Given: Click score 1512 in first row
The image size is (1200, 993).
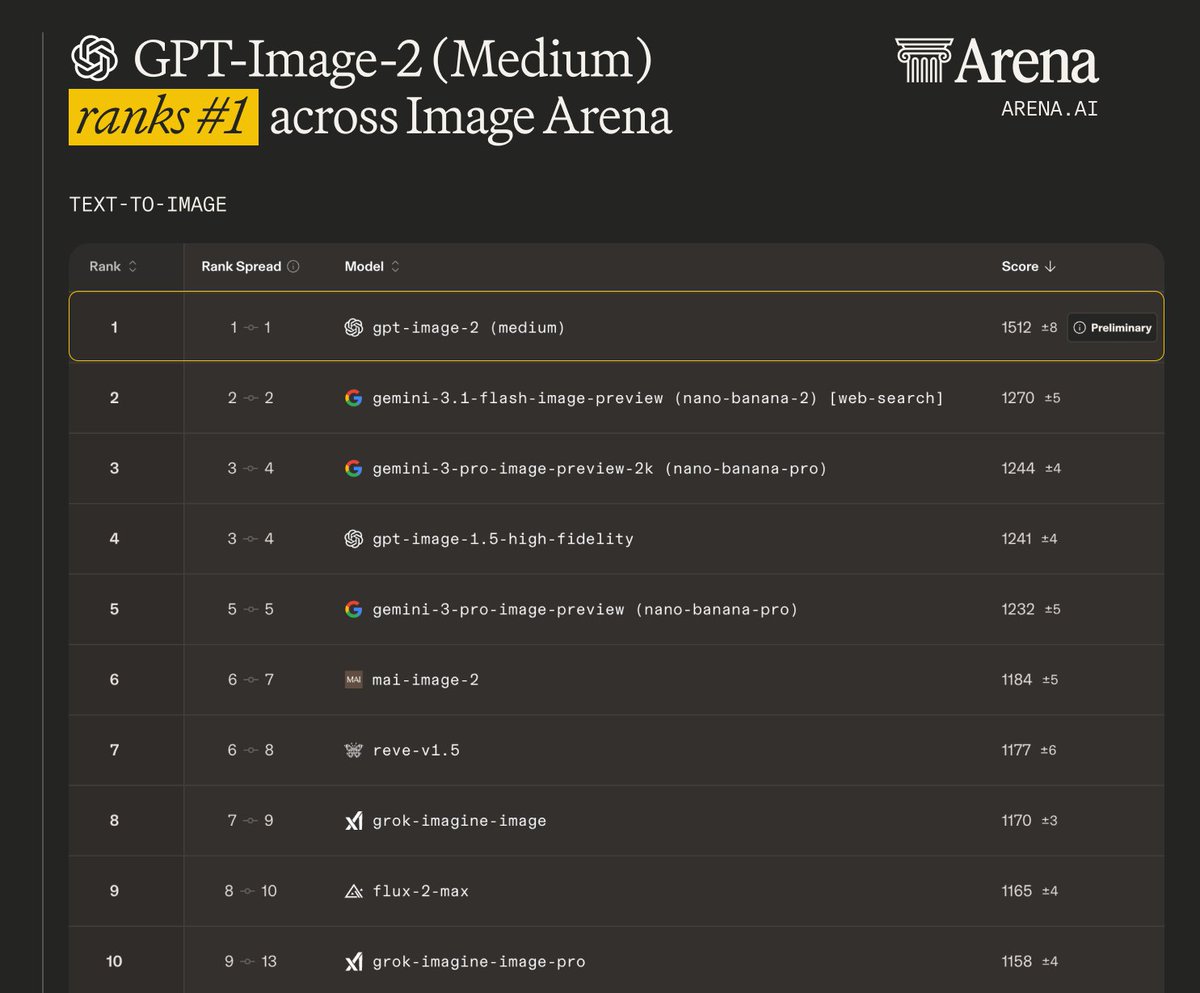Looking at the screenshot, I should click(x=1016, y=327).
